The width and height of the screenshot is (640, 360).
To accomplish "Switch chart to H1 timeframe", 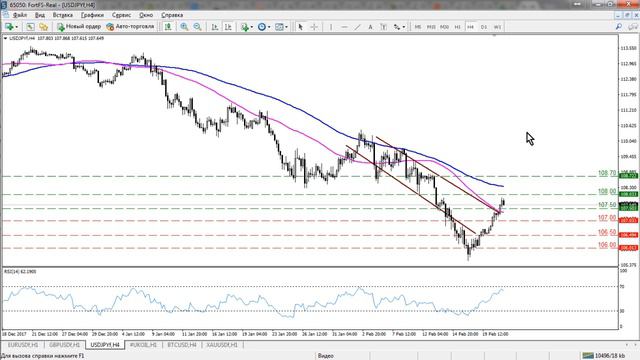I will point(458,27).
